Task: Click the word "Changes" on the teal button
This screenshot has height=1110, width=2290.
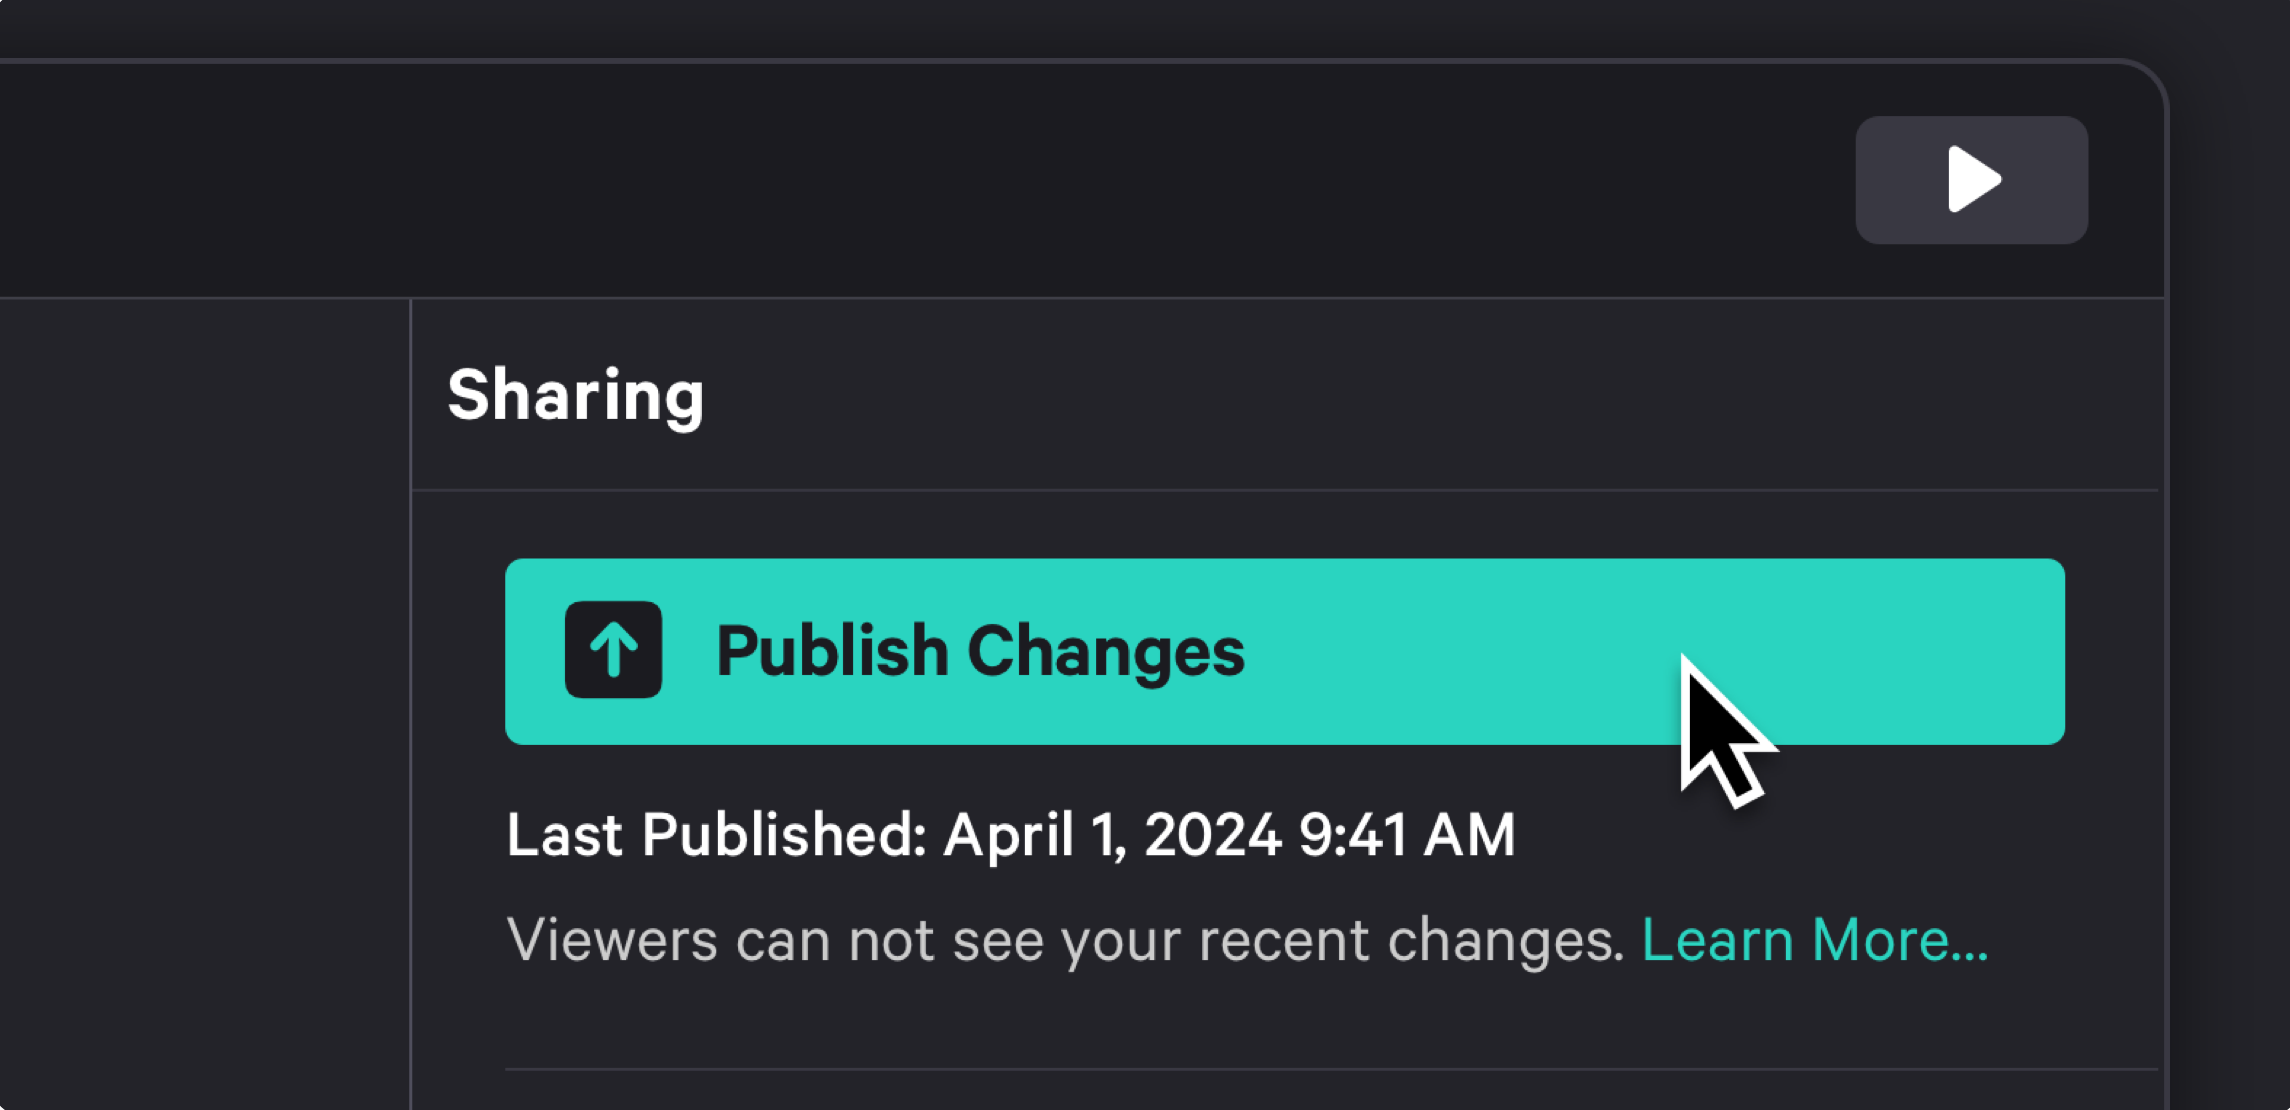Action: (x=1105, y=651)
